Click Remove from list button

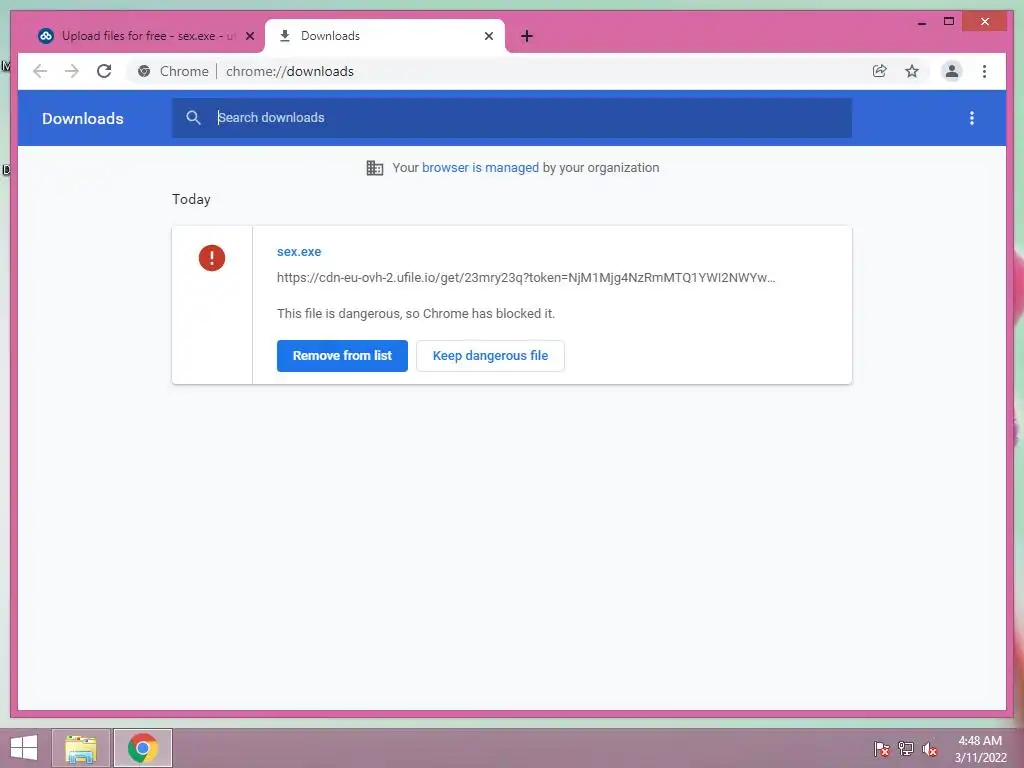tap(342, 356)
